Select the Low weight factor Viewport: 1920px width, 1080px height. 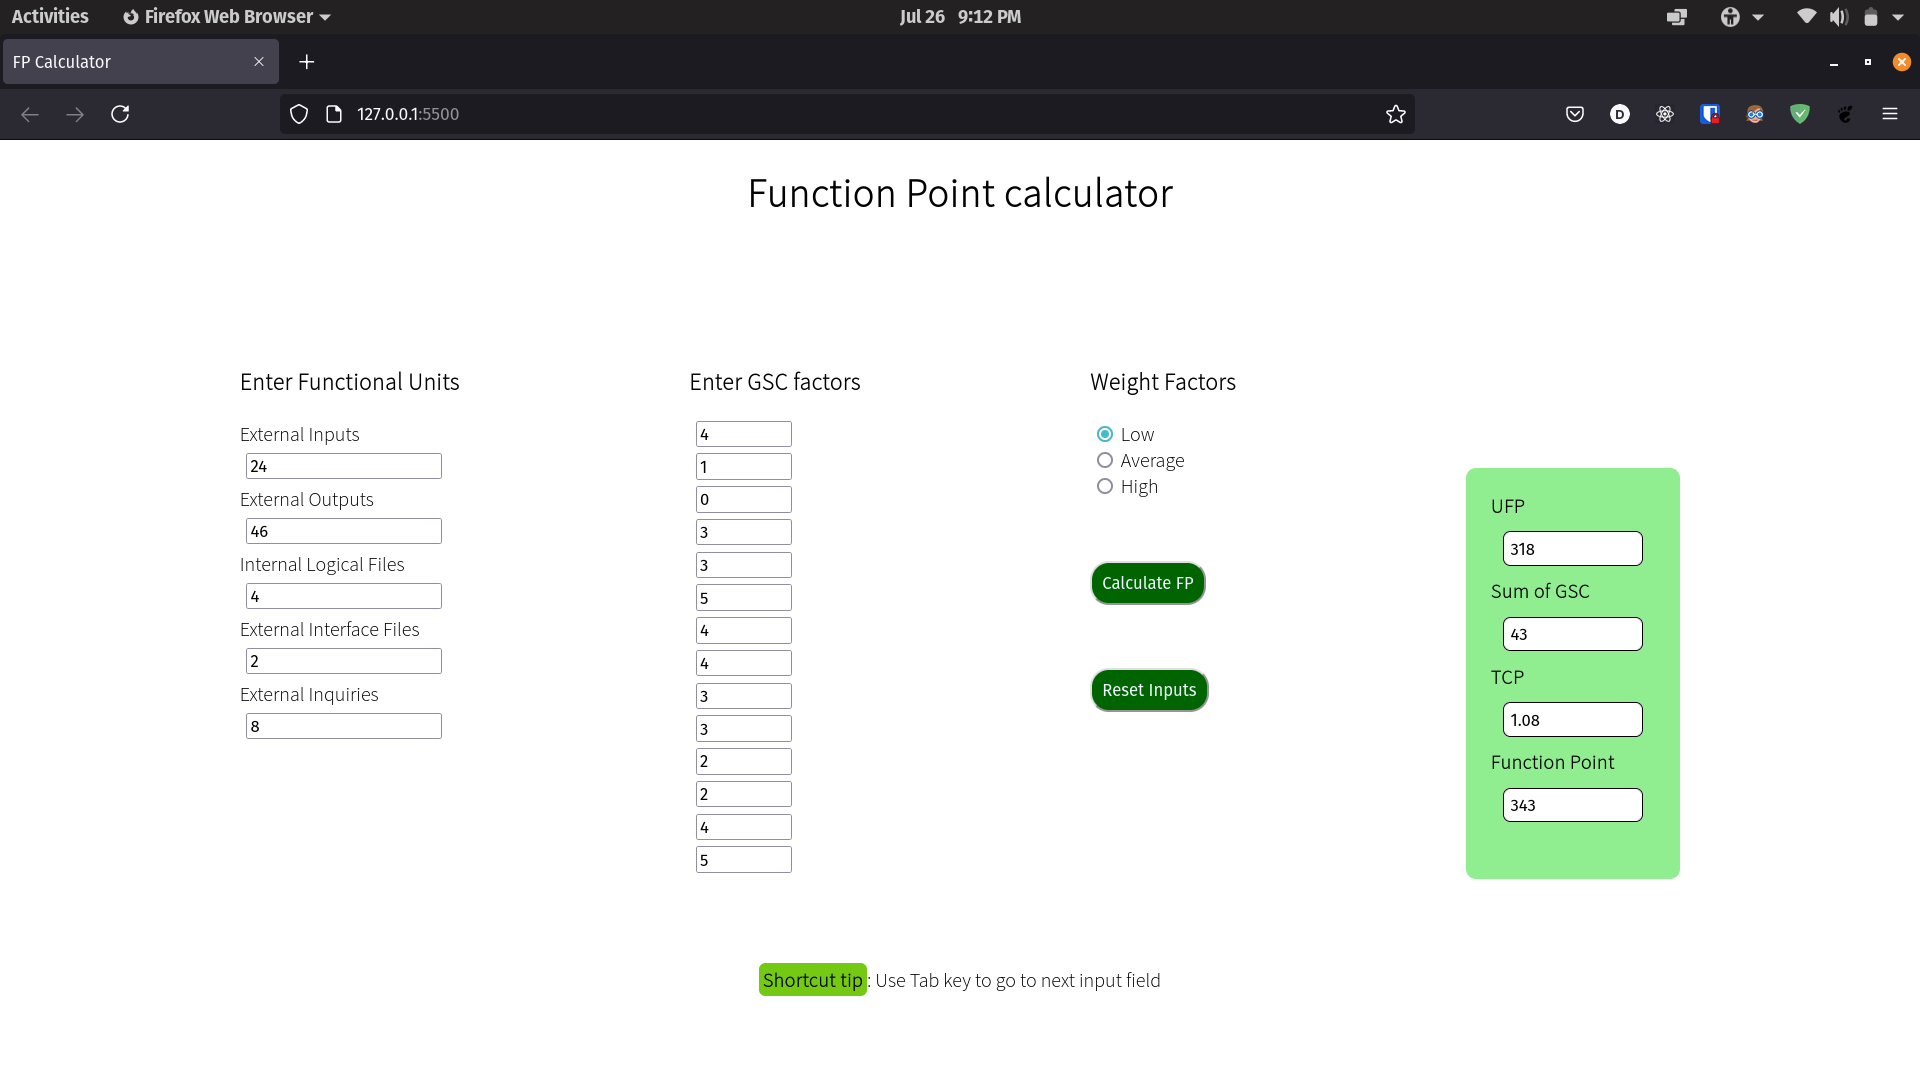click(x=1105, y=434)
